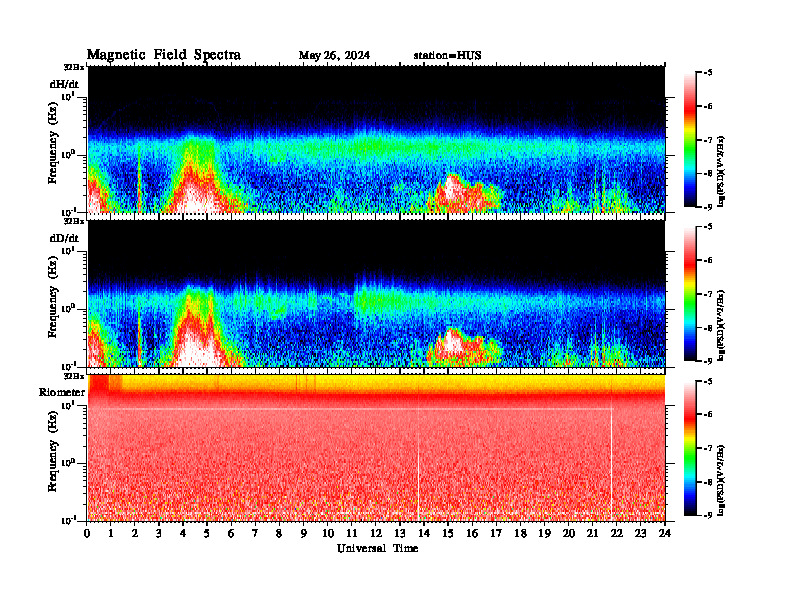Click the color bar beside the dH/dt spectrogram
Screen dimensions: 792x612
[x=689, y=140]
